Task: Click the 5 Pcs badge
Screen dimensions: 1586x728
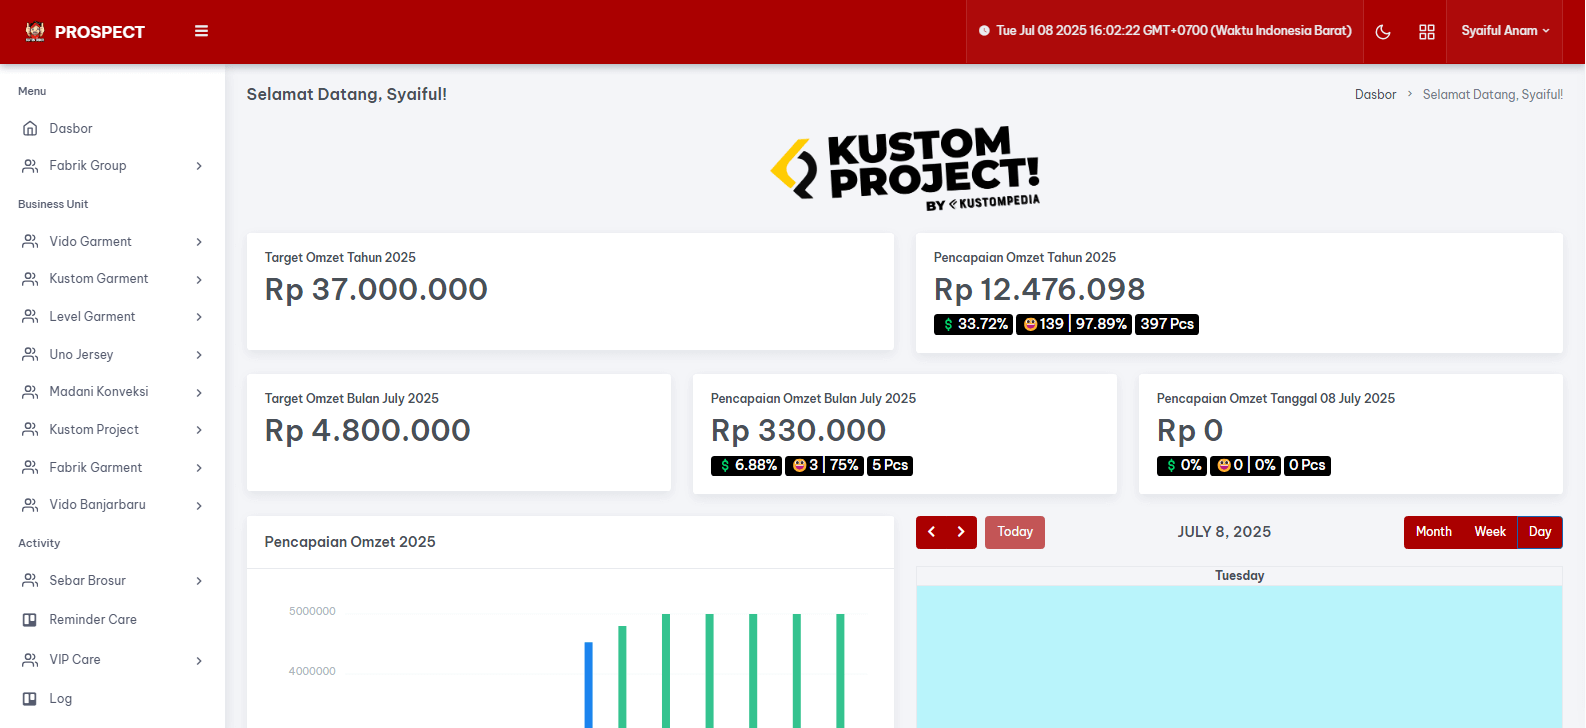Action: [x=890, y=465]
